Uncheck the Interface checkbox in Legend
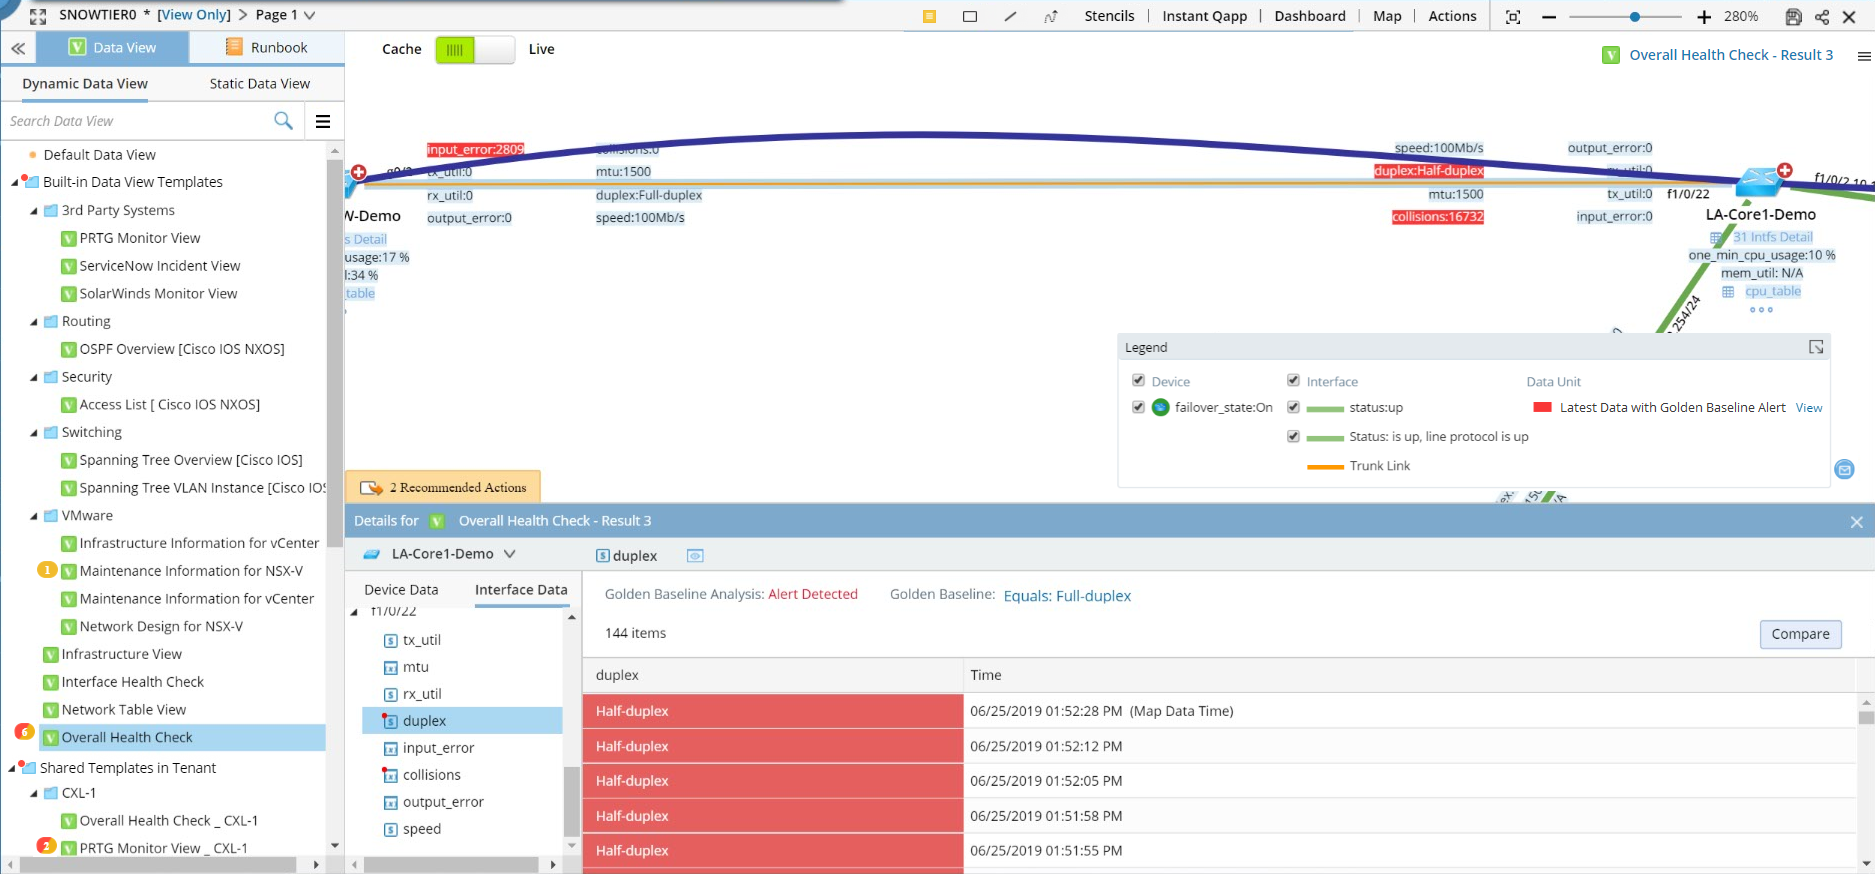The width and height of the screenshot is (1875, 874). pos(1293,381)
